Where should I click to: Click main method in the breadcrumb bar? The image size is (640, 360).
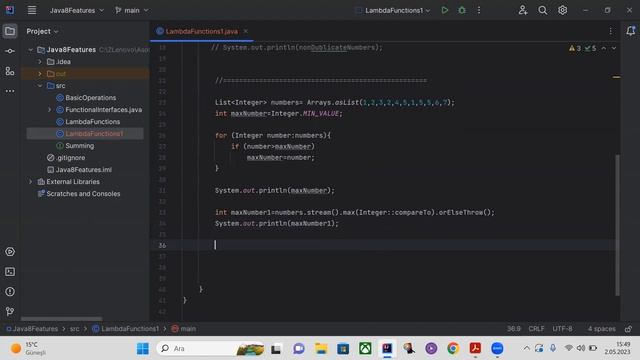coord(184,329)
